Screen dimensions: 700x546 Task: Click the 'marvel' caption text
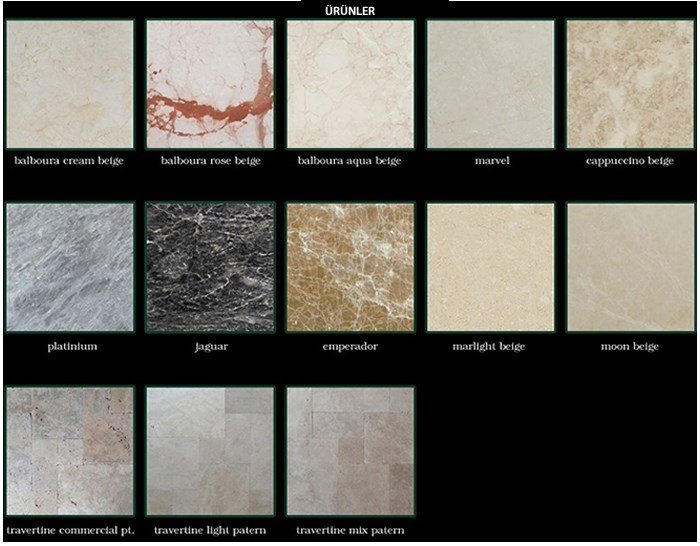click(x=492, y=161)
